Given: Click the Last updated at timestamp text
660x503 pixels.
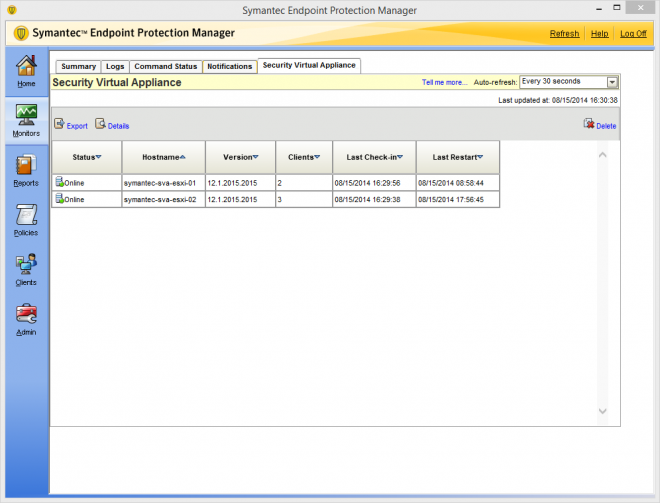Looking at the screenshot, I should click(558, 100).
